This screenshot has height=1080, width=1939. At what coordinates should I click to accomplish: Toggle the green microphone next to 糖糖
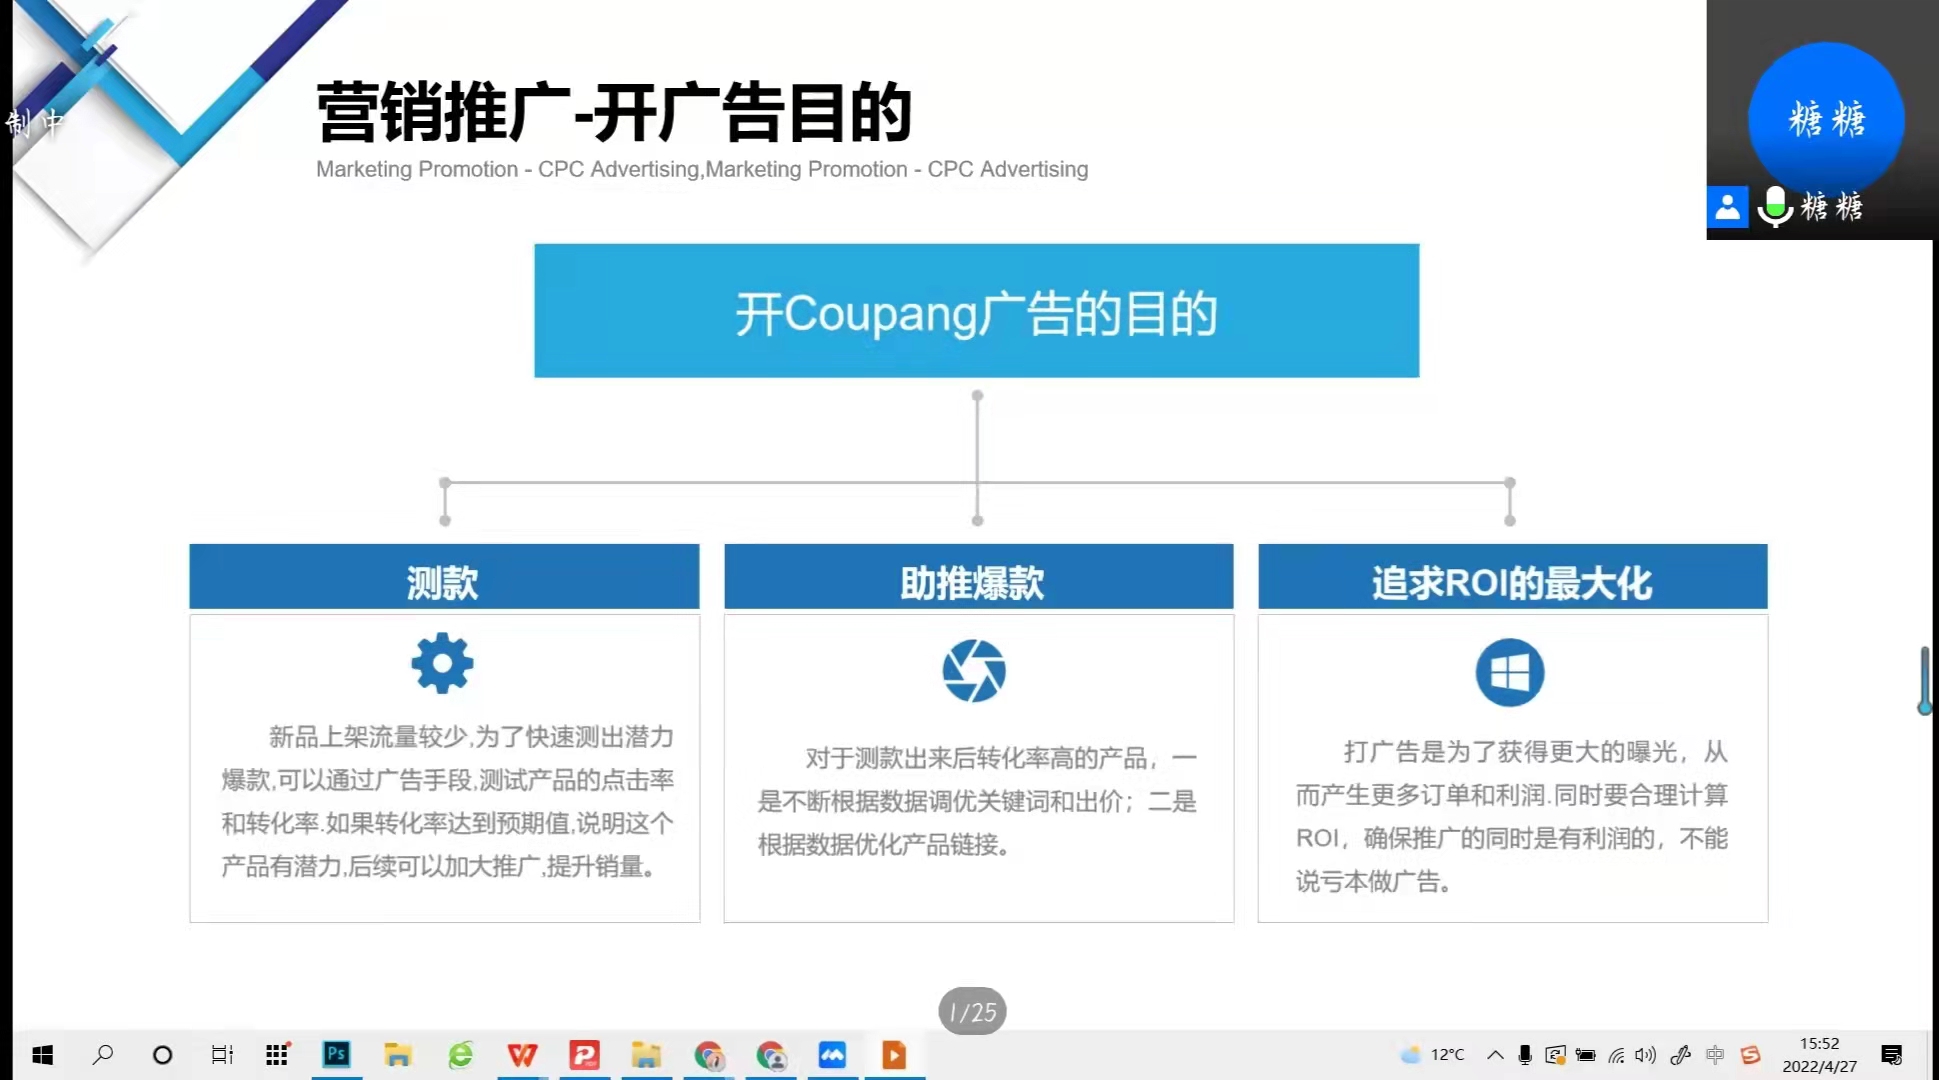coord(1775,206)
